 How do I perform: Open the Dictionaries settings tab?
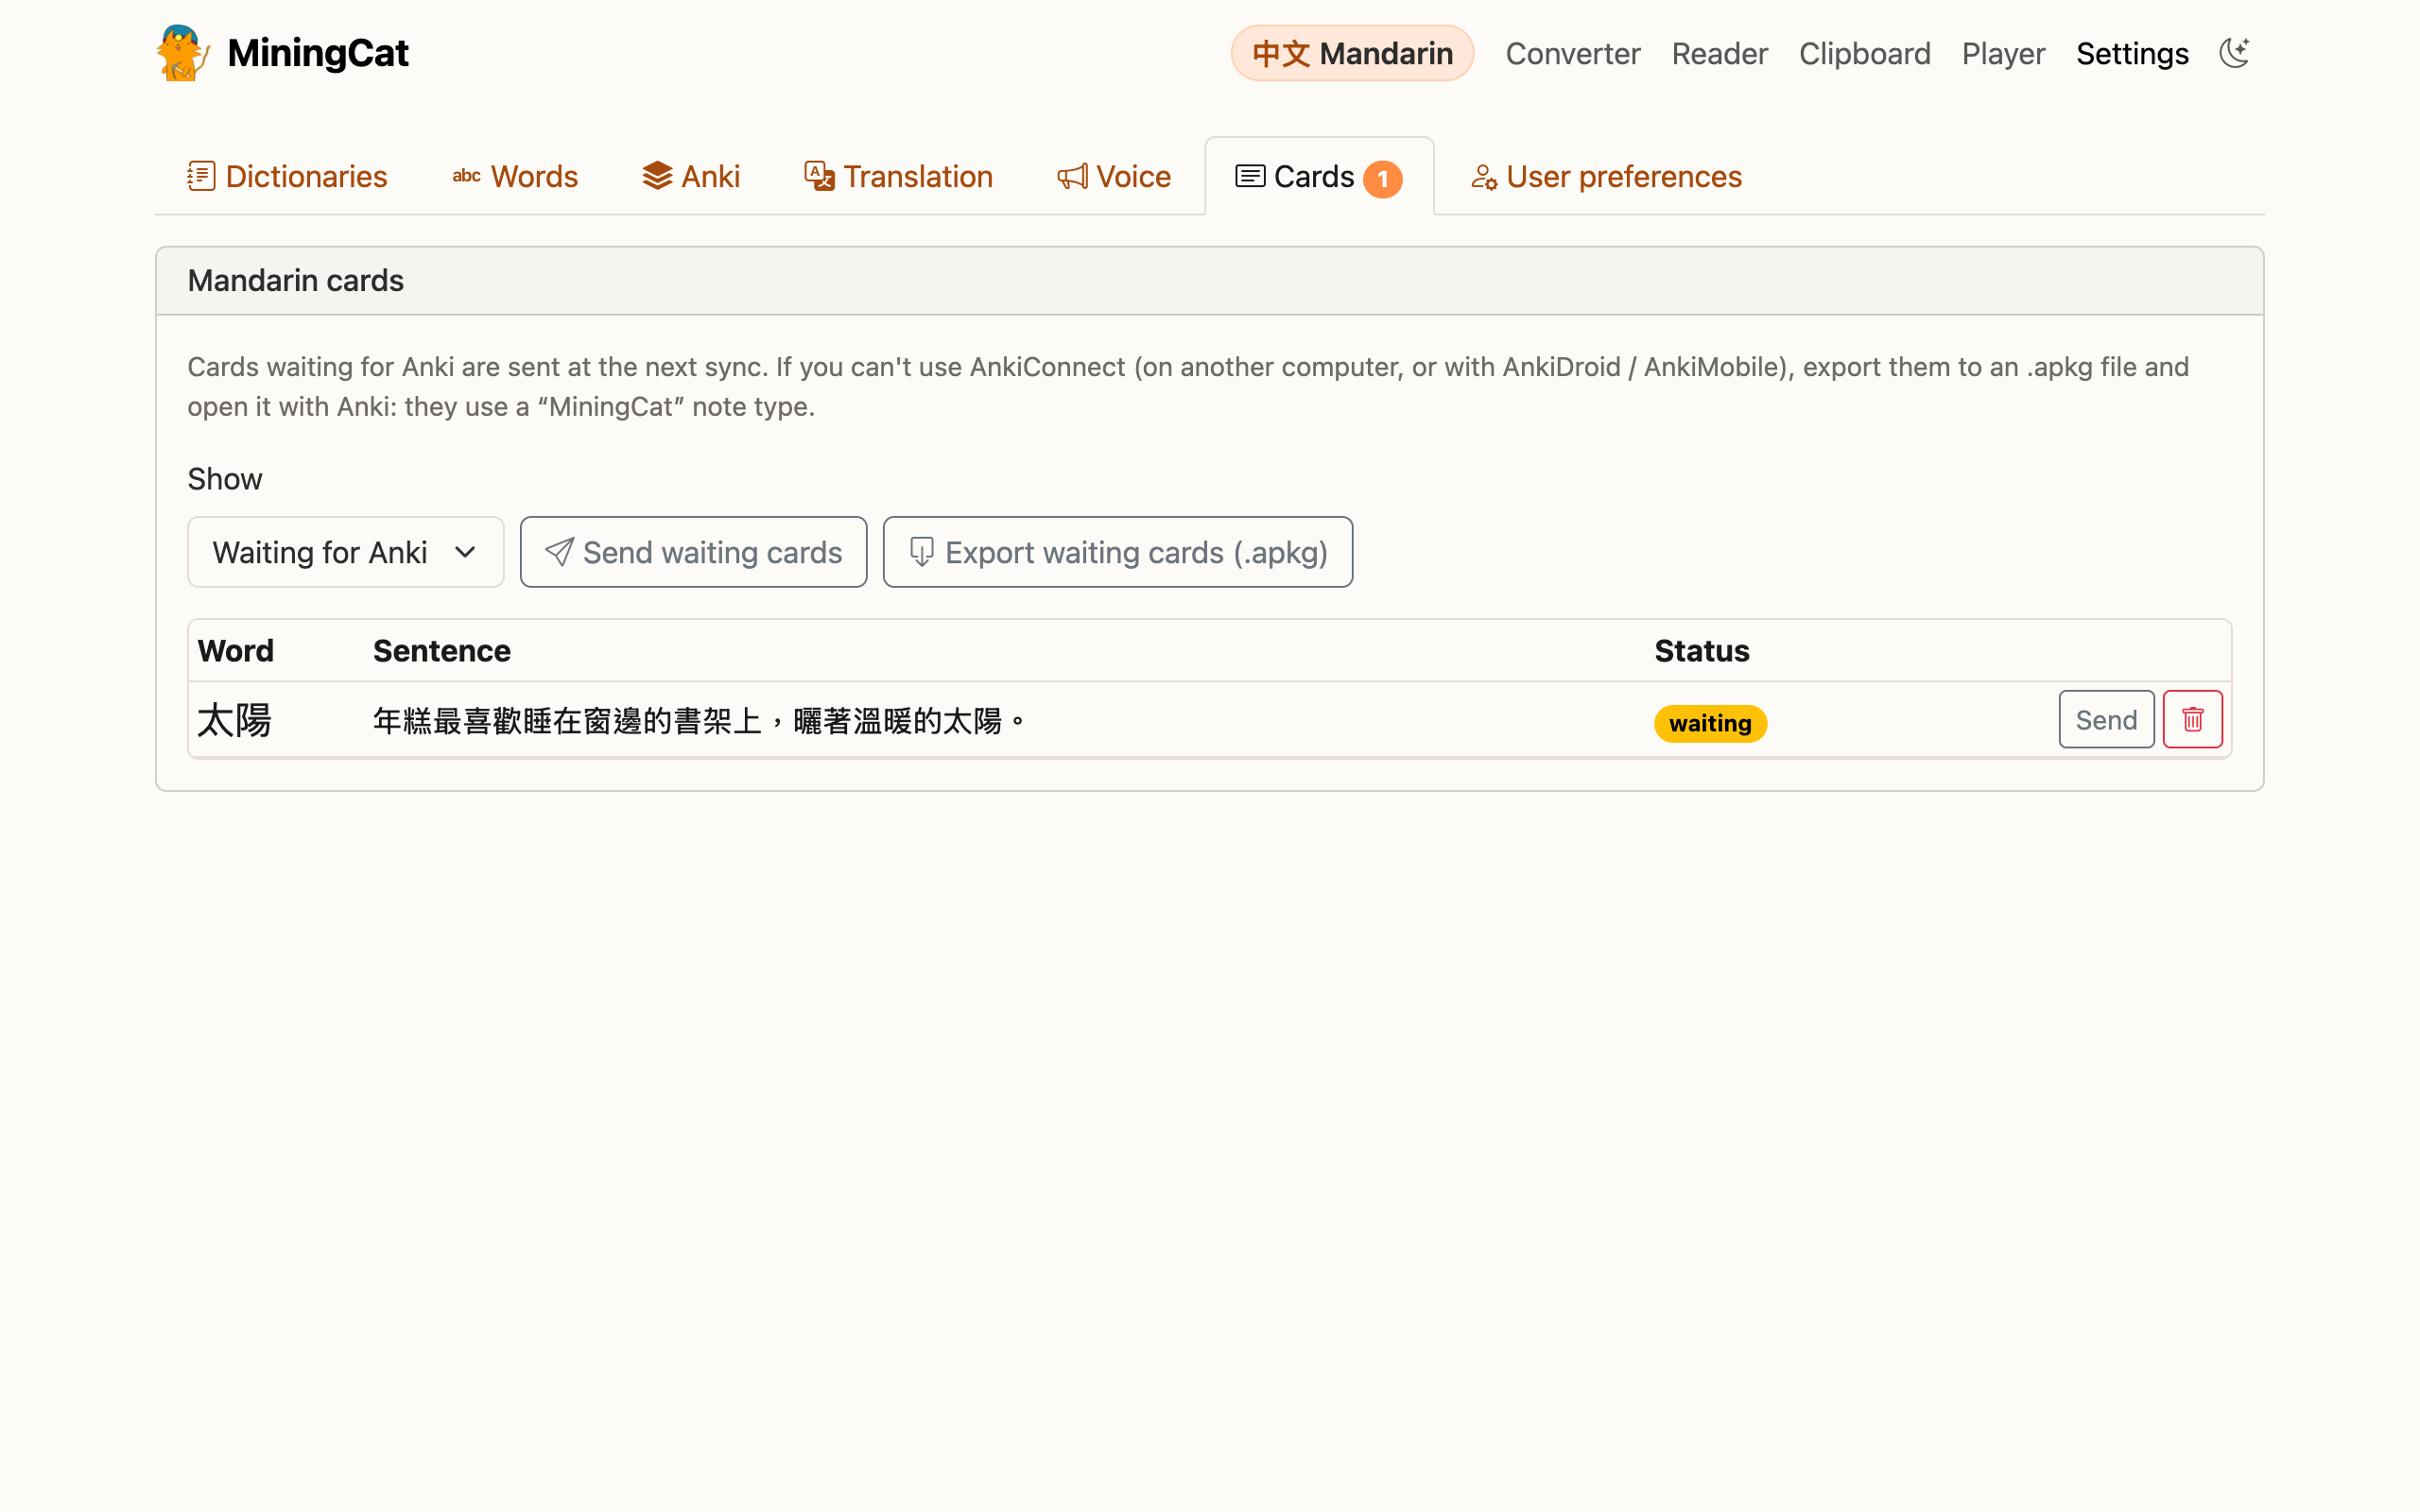coord(287,177)
